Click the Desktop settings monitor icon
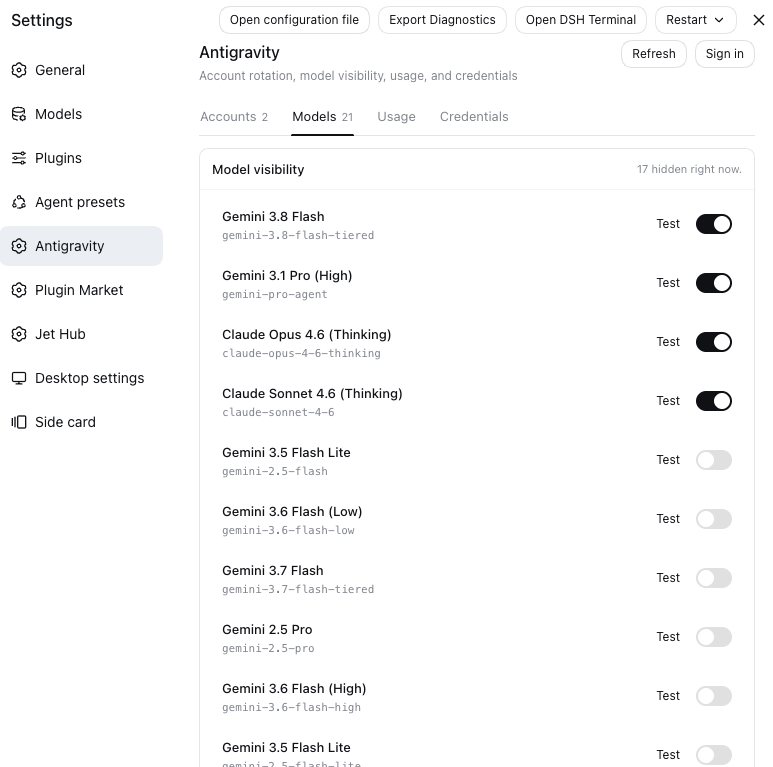773x767 pixels. [x=19, y=378]
